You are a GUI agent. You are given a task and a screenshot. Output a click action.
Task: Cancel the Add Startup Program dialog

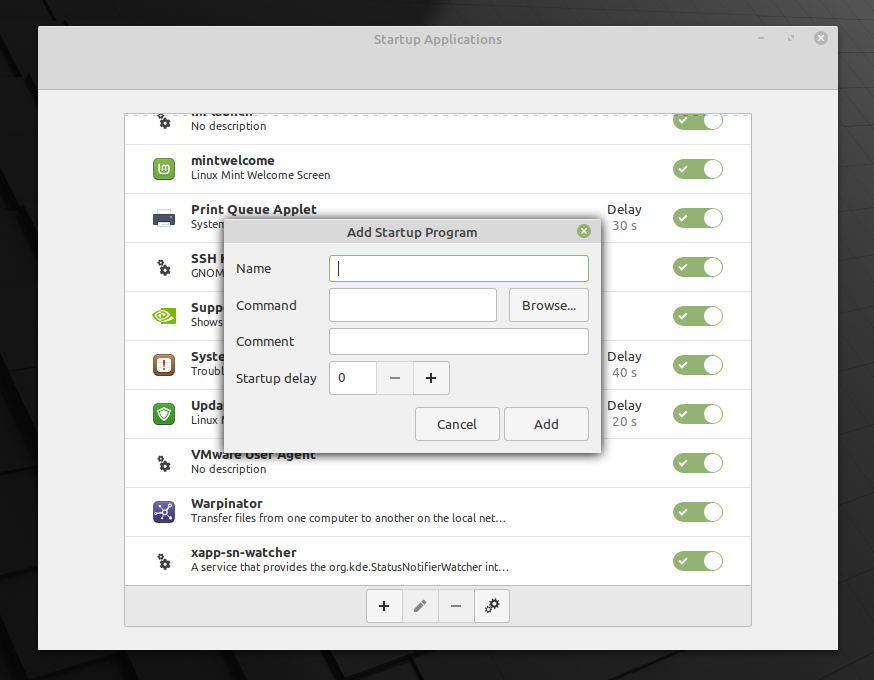point(457,424)
